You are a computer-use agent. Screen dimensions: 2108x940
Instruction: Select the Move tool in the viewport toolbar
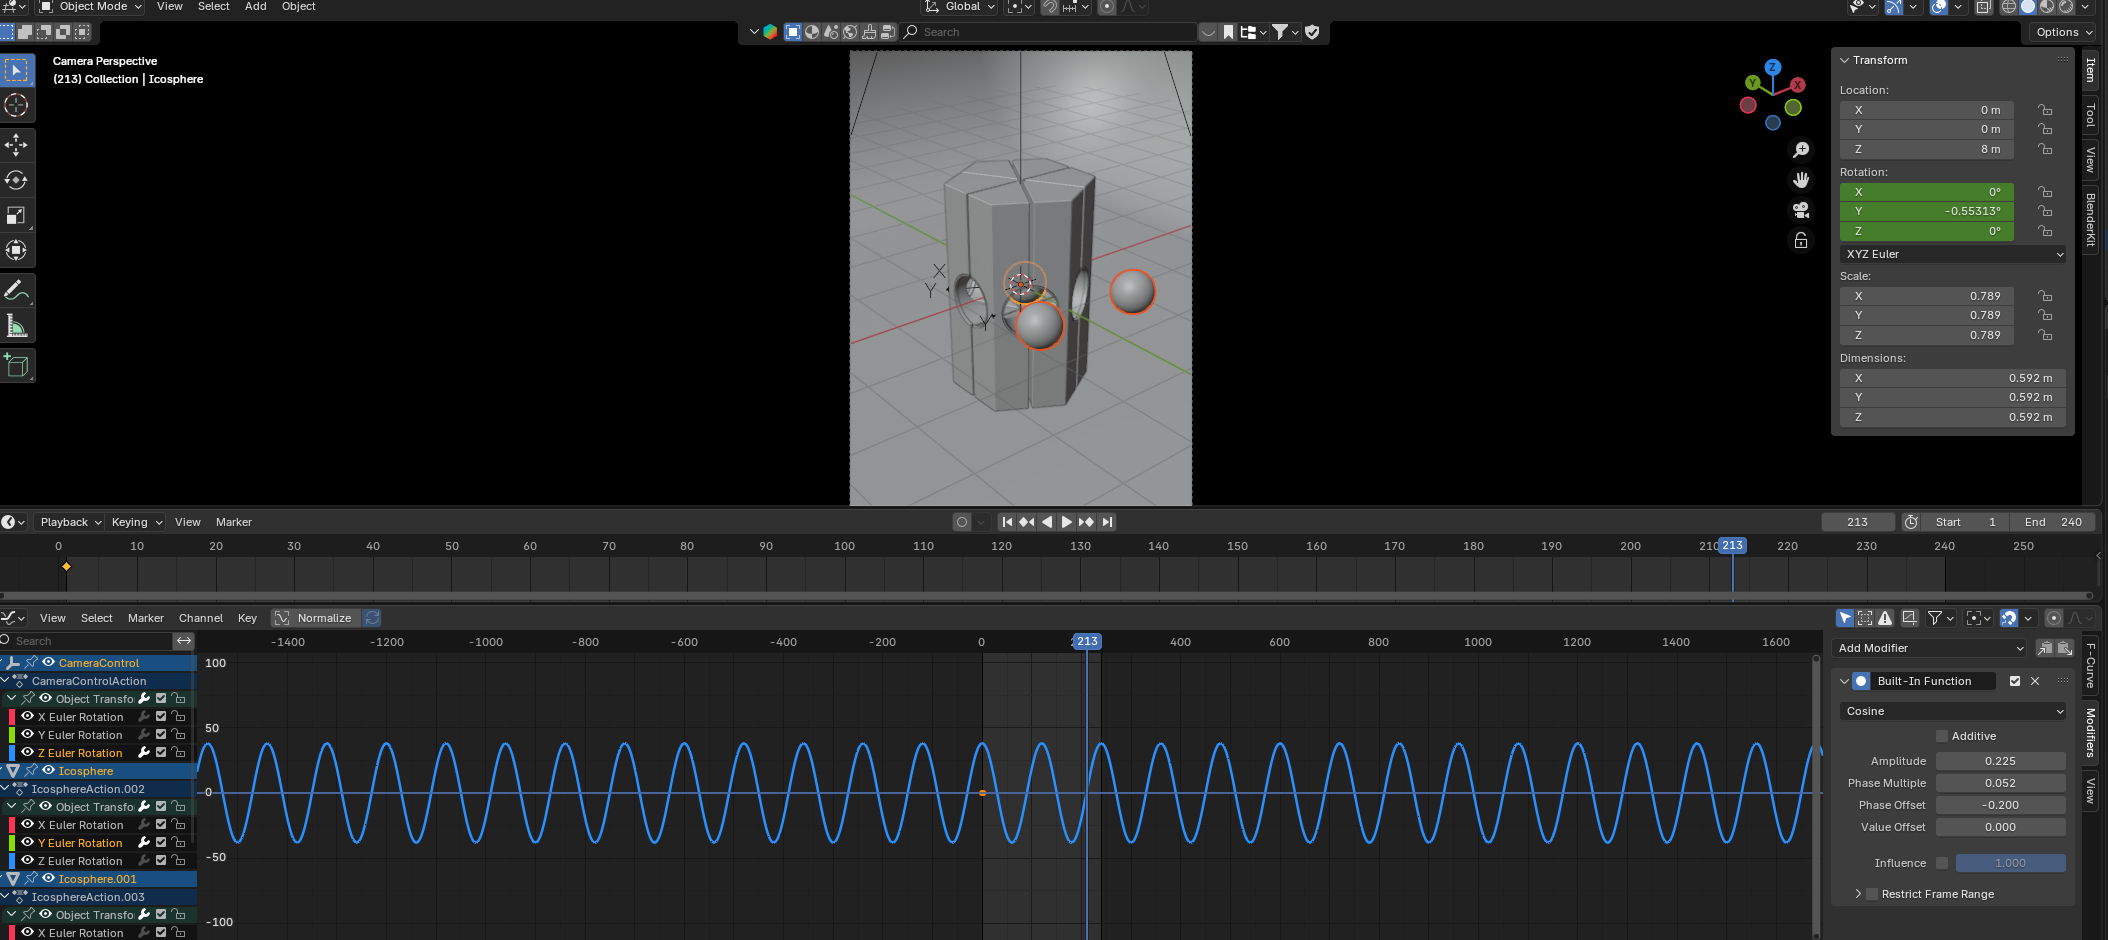17,145
